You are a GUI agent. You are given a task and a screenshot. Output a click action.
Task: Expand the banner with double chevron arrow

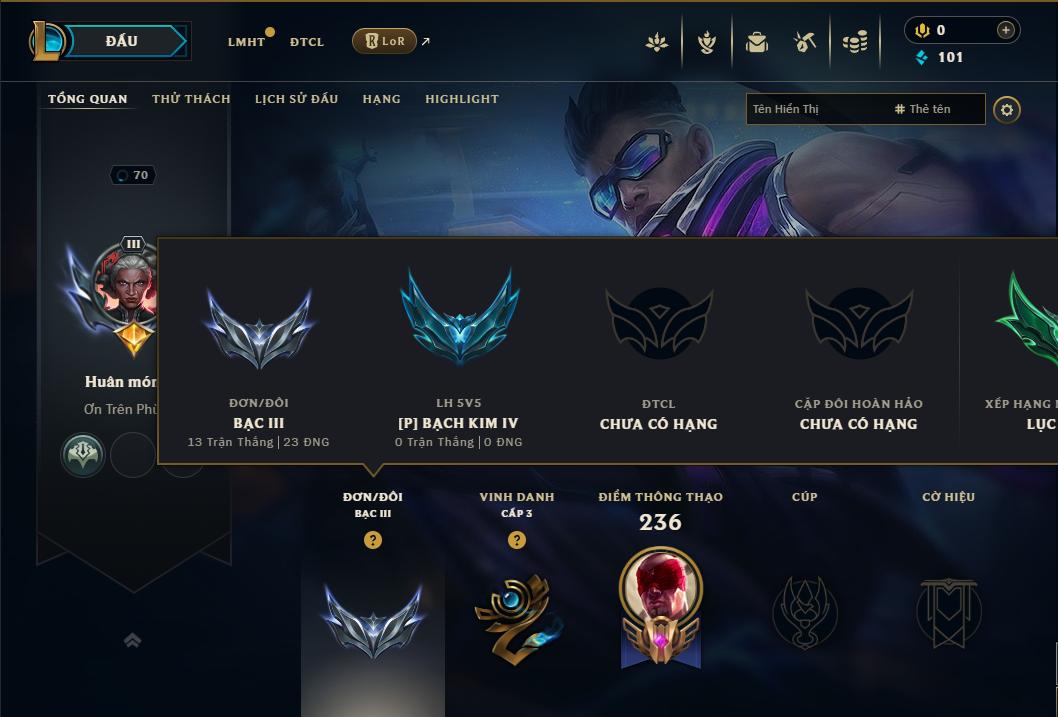[133, 640]
